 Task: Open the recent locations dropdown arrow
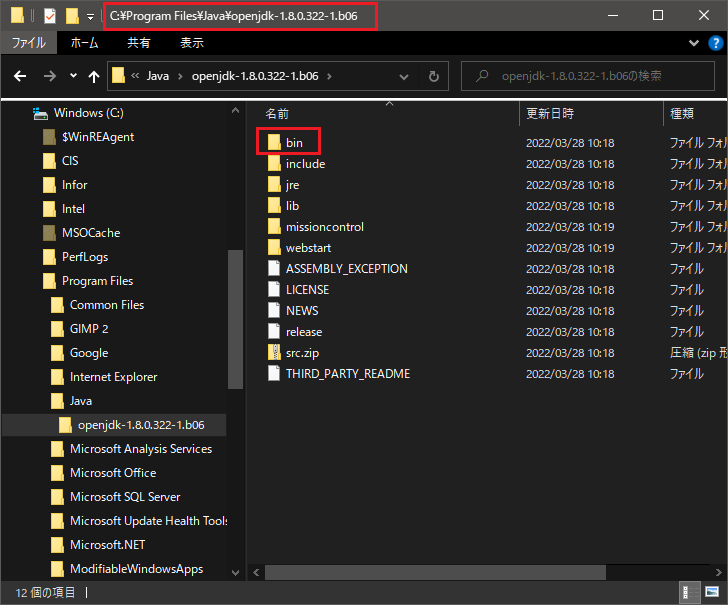(x=73, y=76)
